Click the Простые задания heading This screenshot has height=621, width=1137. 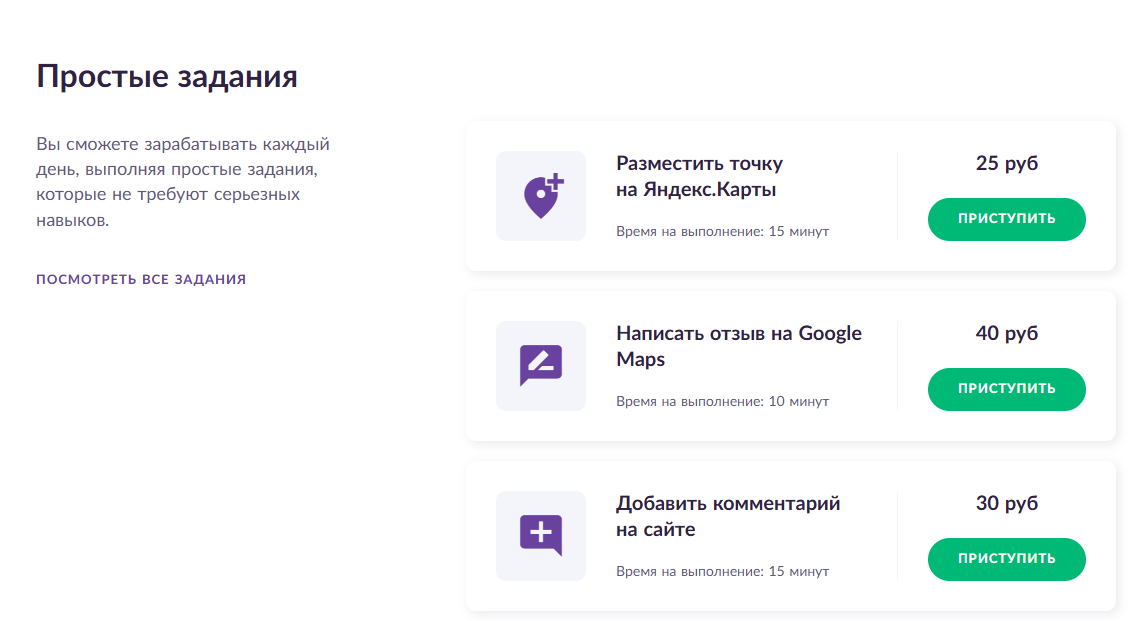pyautogui.click(x=167, y=77)
